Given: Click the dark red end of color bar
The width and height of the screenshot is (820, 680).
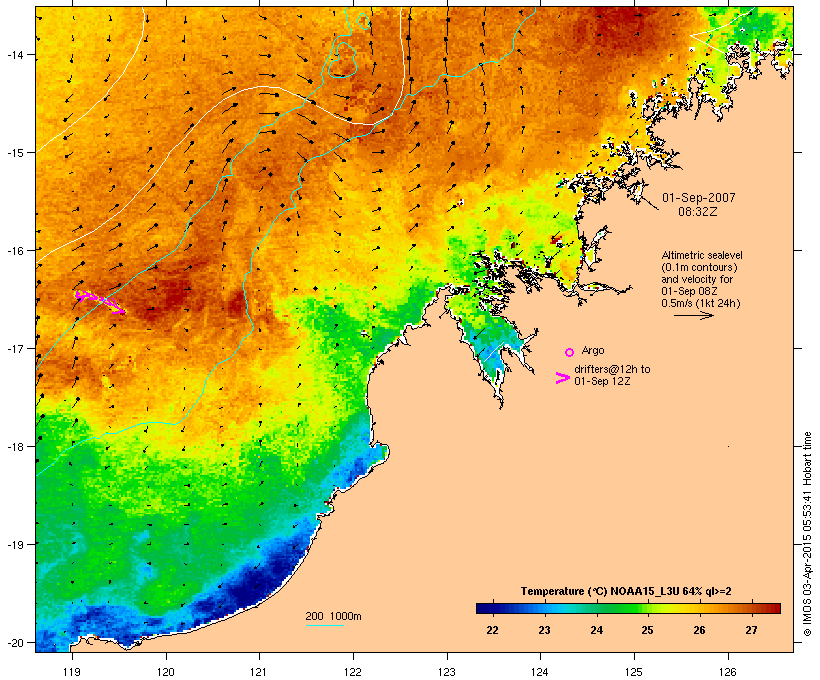Looking at the screenshot, I should click(774, 608).
